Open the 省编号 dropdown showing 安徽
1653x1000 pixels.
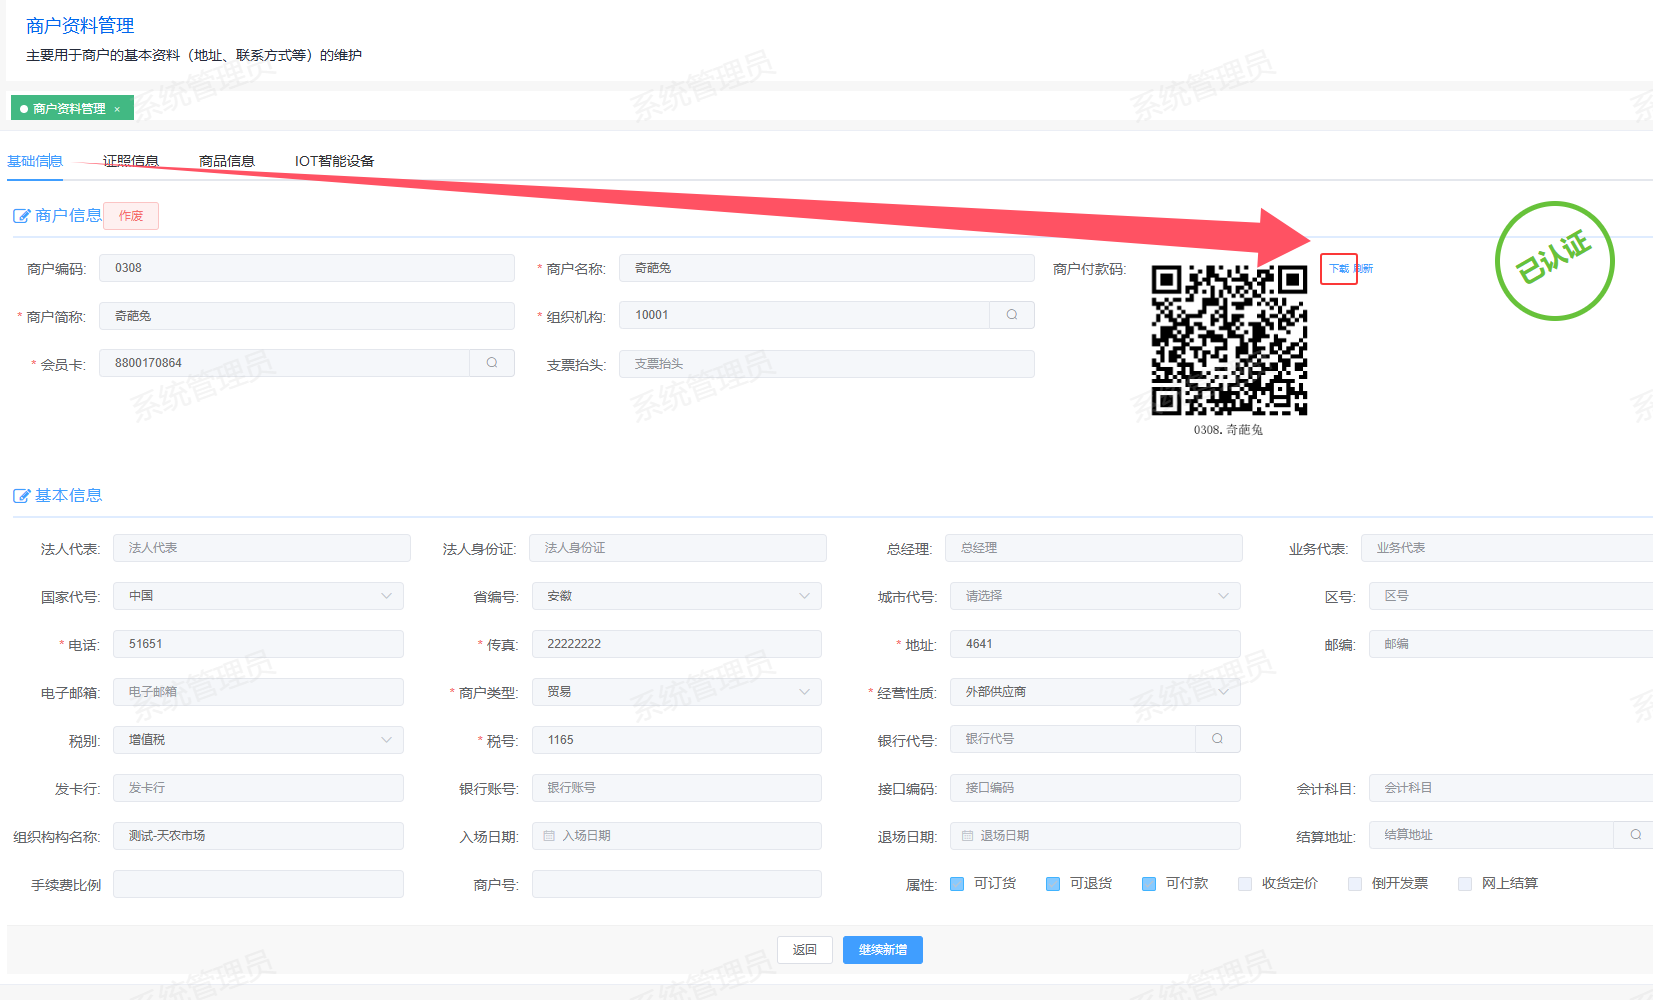[x=676, y=596]
